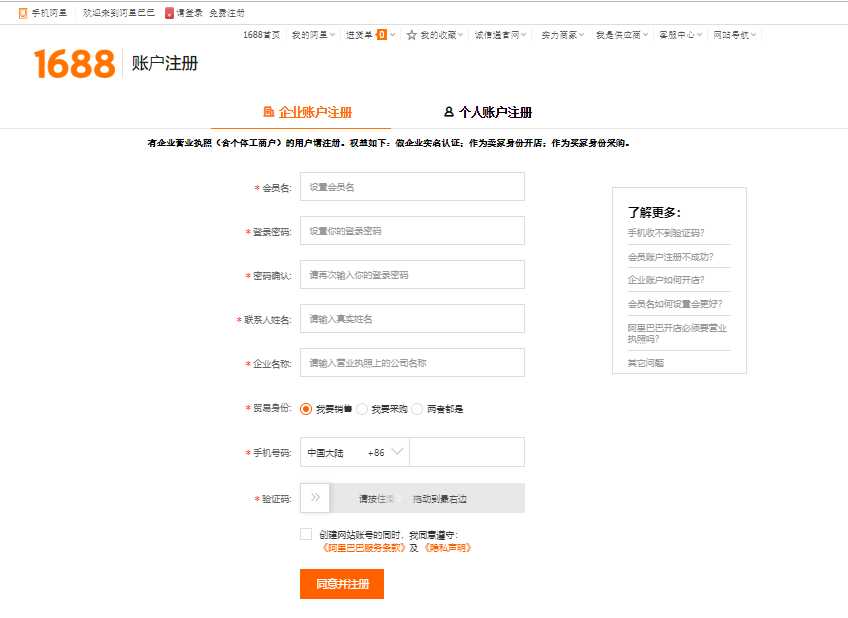Check the service terms agreement checkbox
Image resolution: width=848 pixels, height=618 pixels.
click(x=306, y=534)
